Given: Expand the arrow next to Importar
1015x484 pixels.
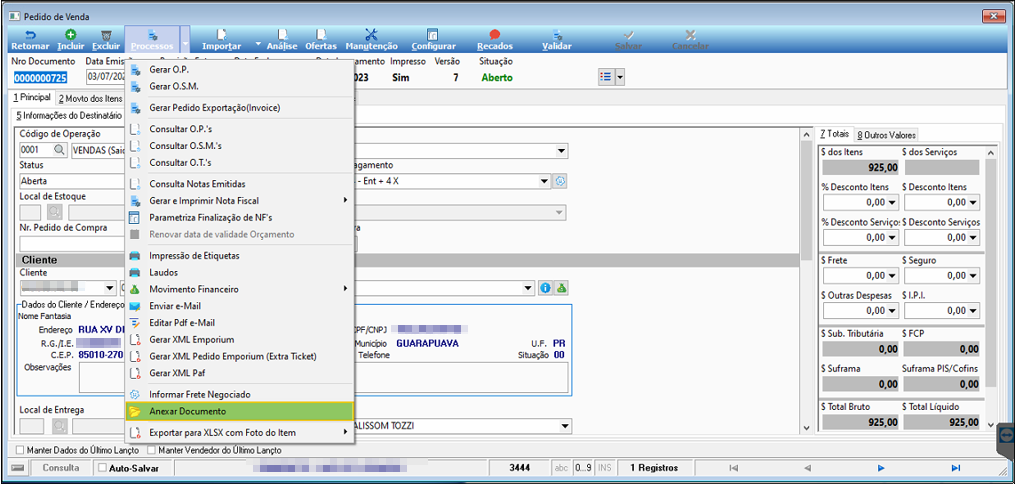Looking at the screenshot, I should (258, 44).
